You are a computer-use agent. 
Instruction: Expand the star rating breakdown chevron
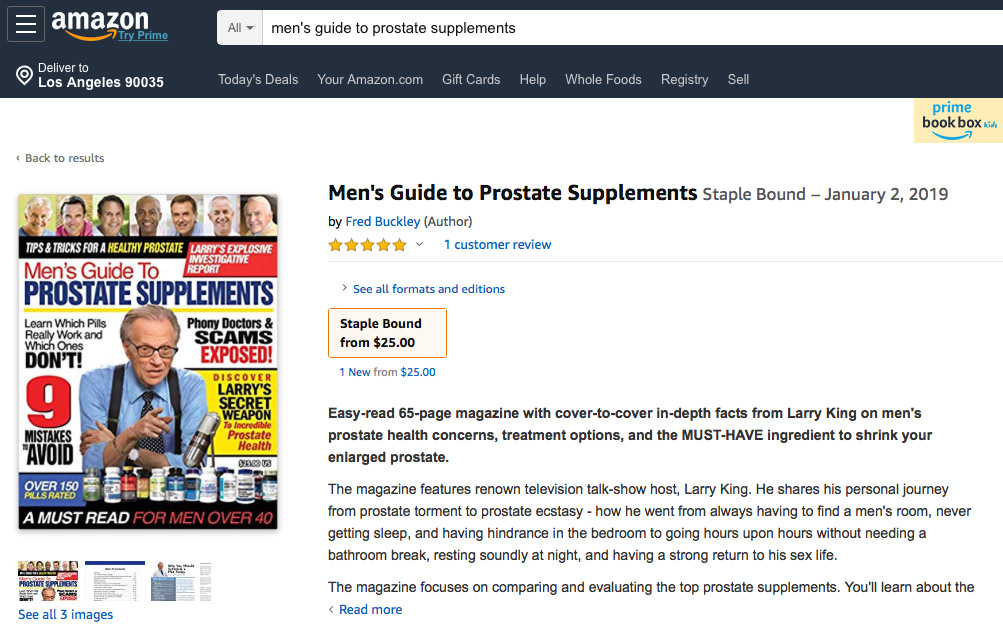[419, 244]
